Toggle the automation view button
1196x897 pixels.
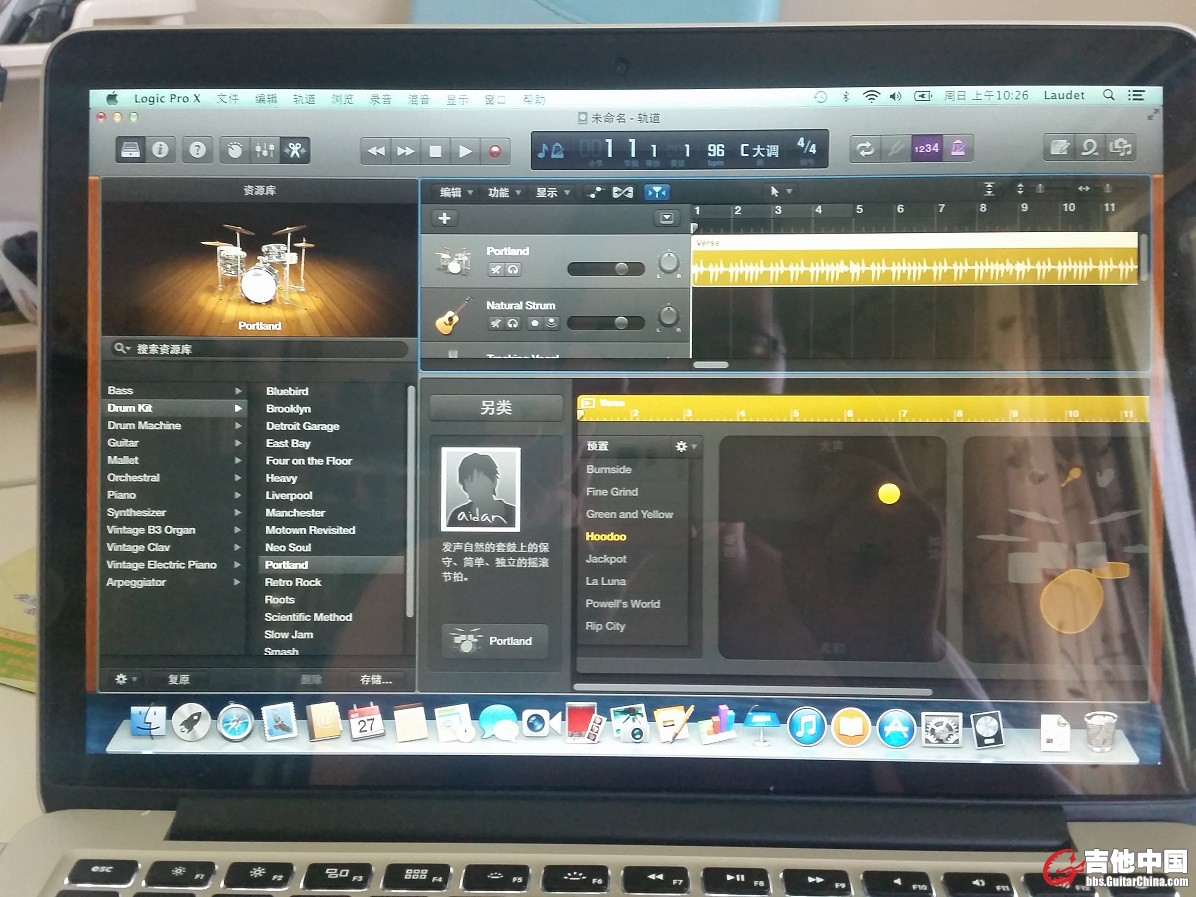click(x=595, y=192)
